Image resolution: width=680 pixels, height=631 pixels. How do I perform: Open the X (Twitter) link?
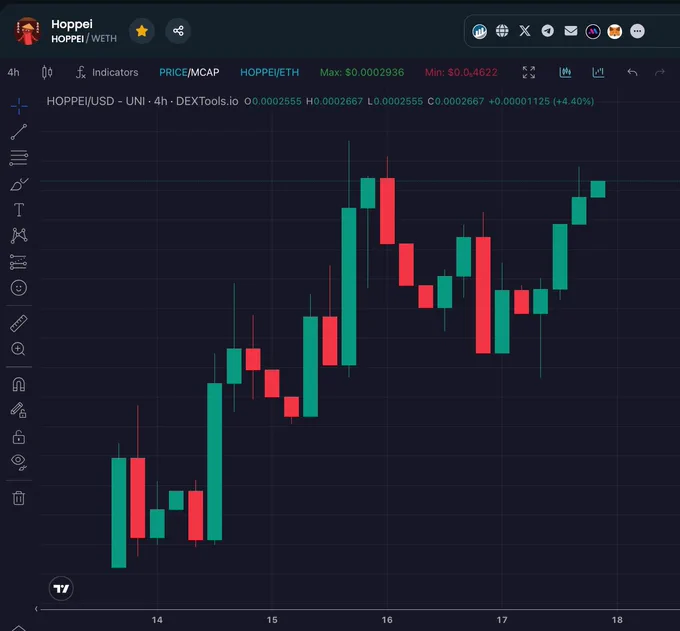point(525,31)
